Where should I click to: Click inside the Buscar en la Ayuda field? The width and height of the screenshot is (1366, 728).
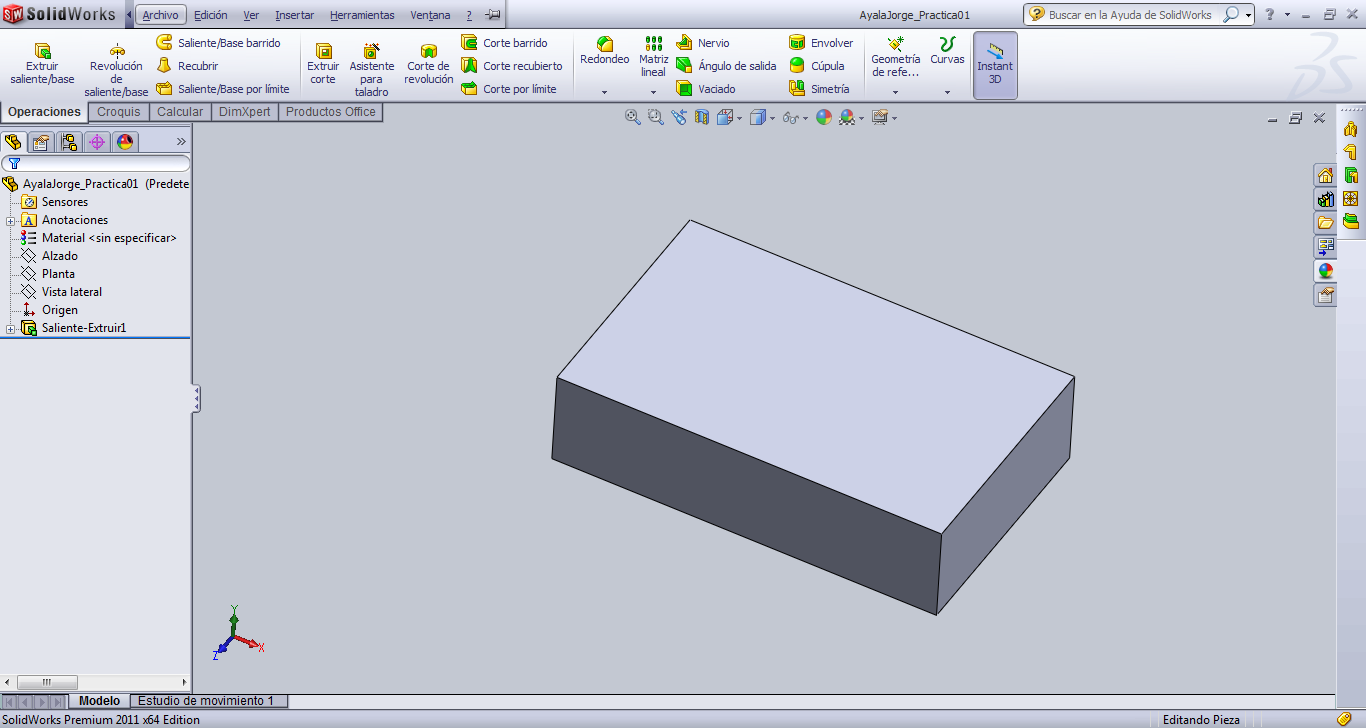[1130, 15]
